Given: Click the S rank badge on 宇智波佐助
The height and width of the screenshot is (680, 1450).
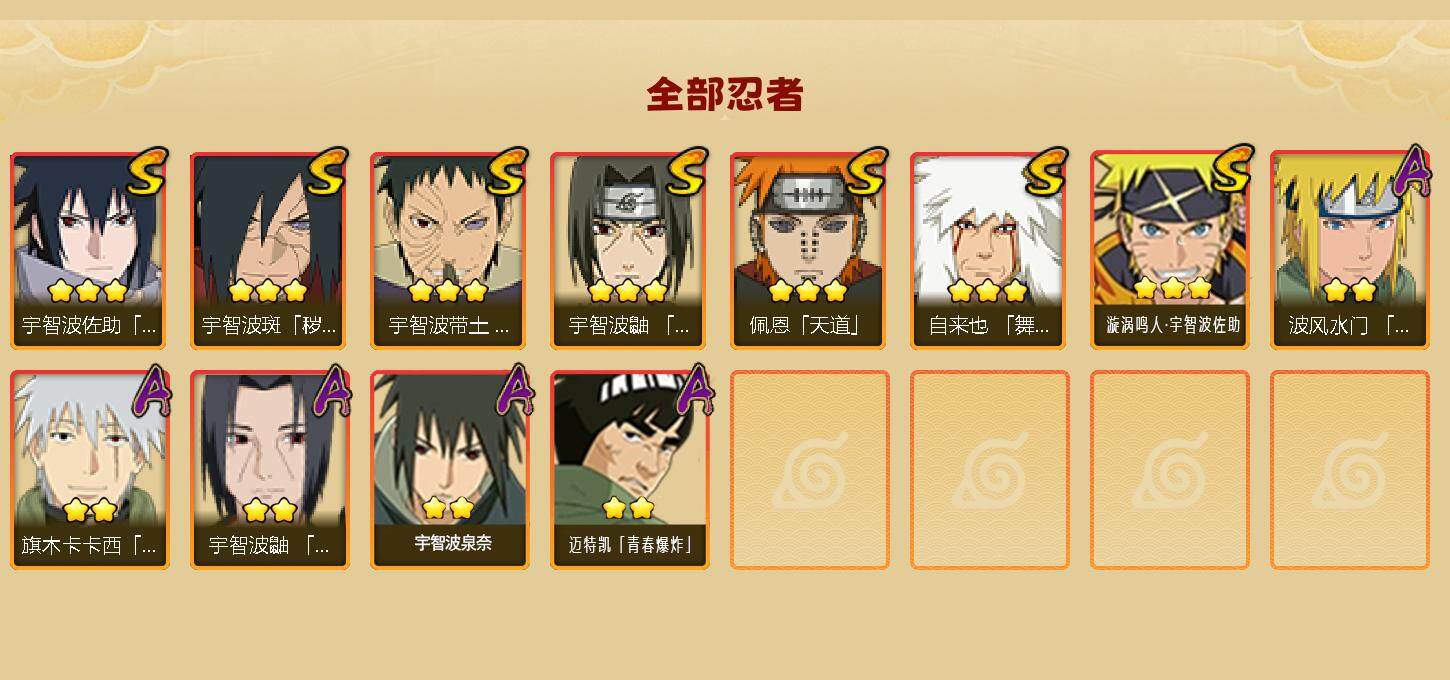Looking at the screenshot, I should pos(146,172).
